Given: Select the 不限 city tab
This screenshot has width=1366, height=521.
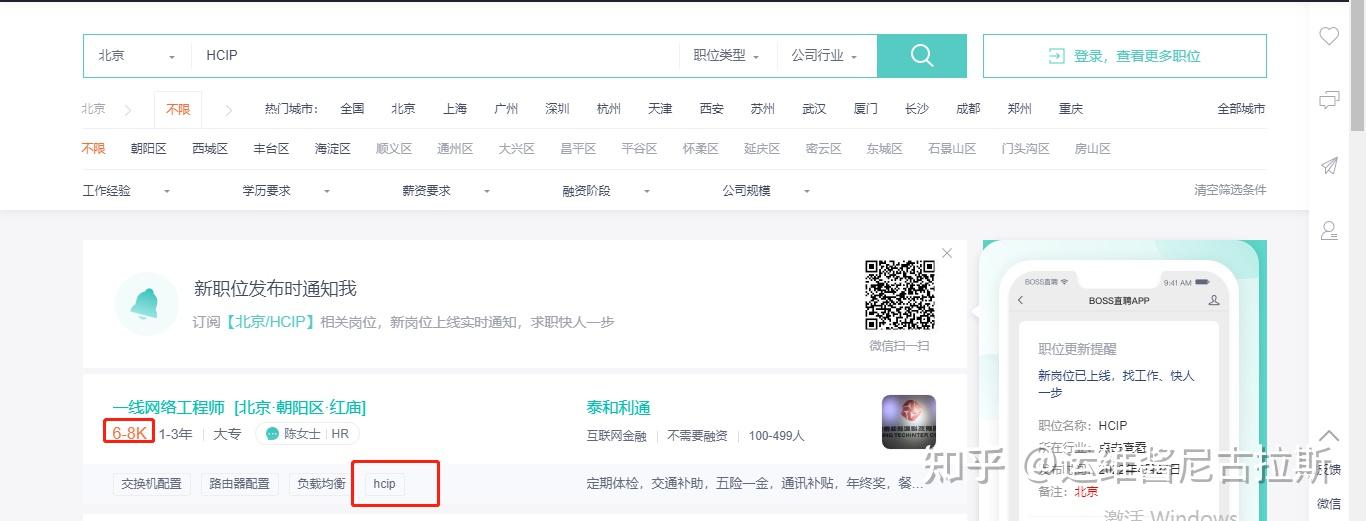Looking at the screenshot, I should (x=178, y=109).
